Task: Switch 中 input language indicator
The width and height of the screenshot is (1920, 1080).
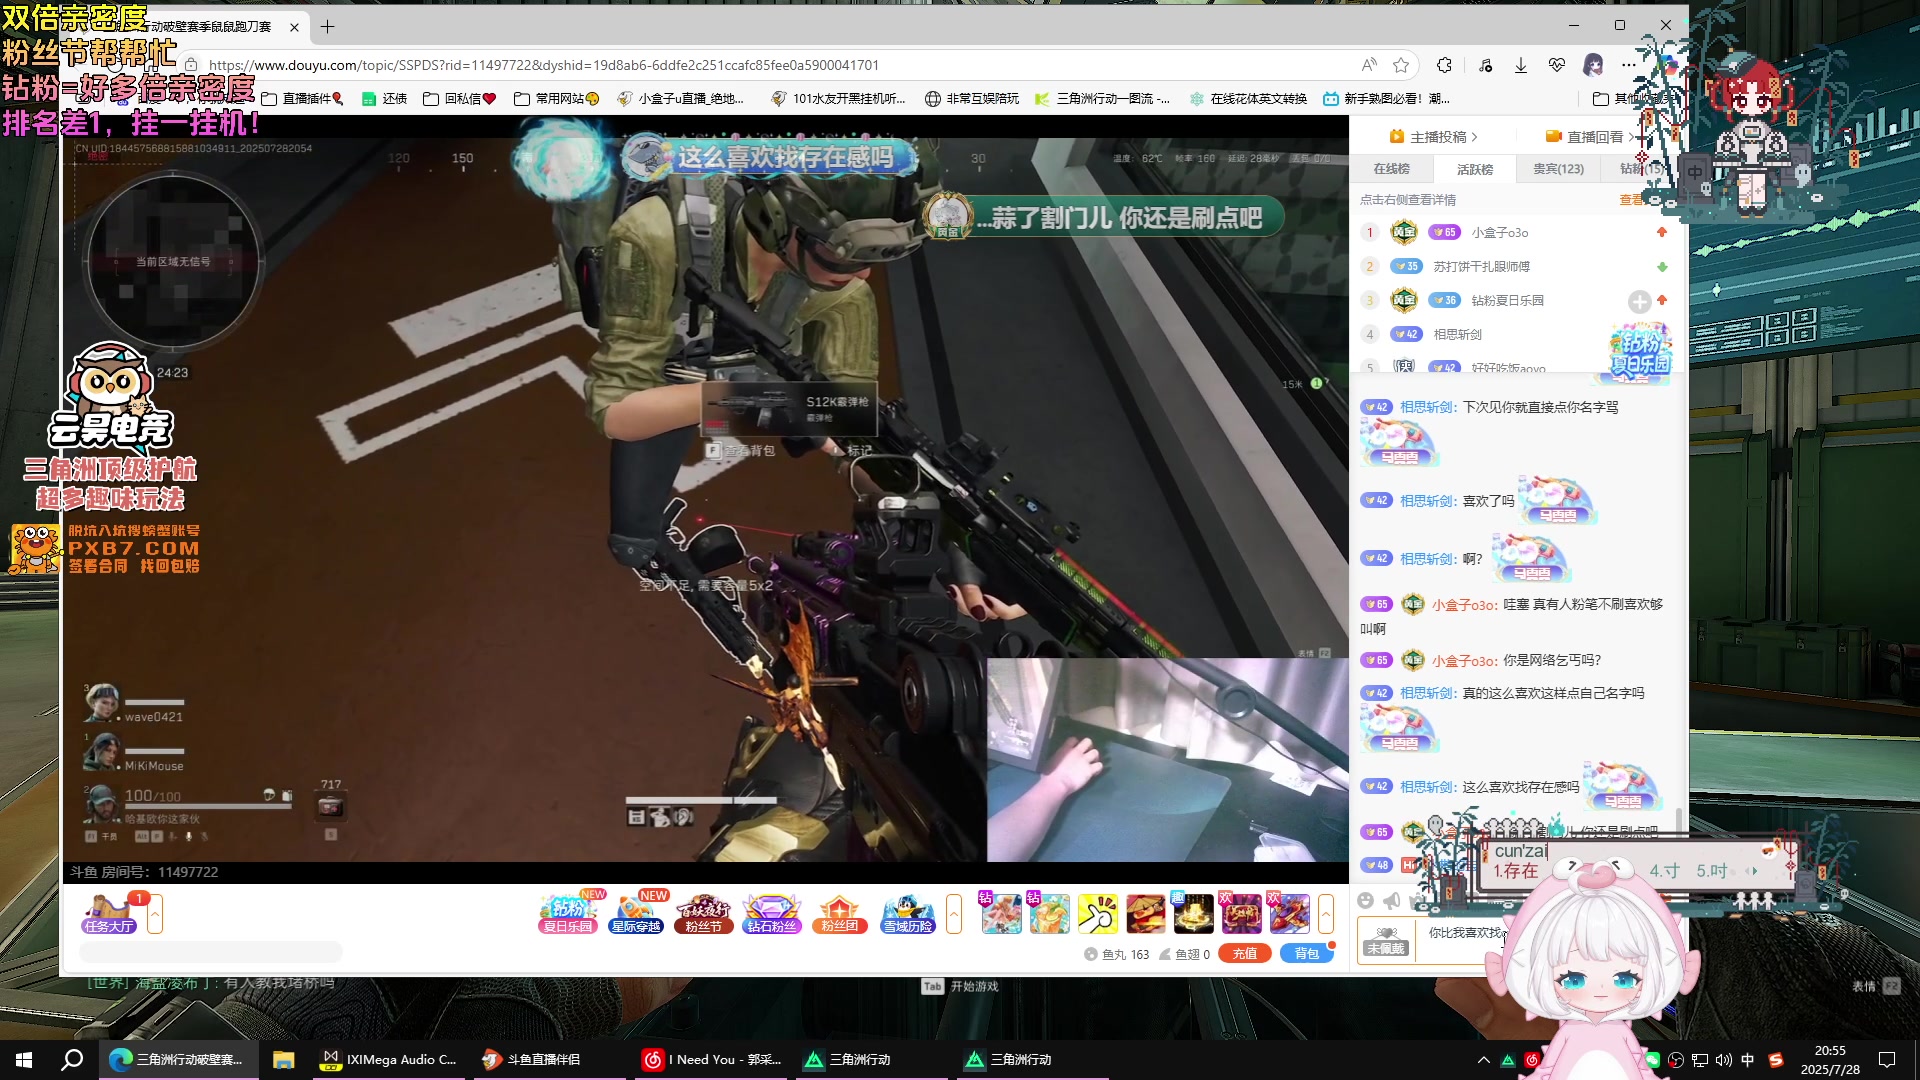Action: (1747, 1060)
